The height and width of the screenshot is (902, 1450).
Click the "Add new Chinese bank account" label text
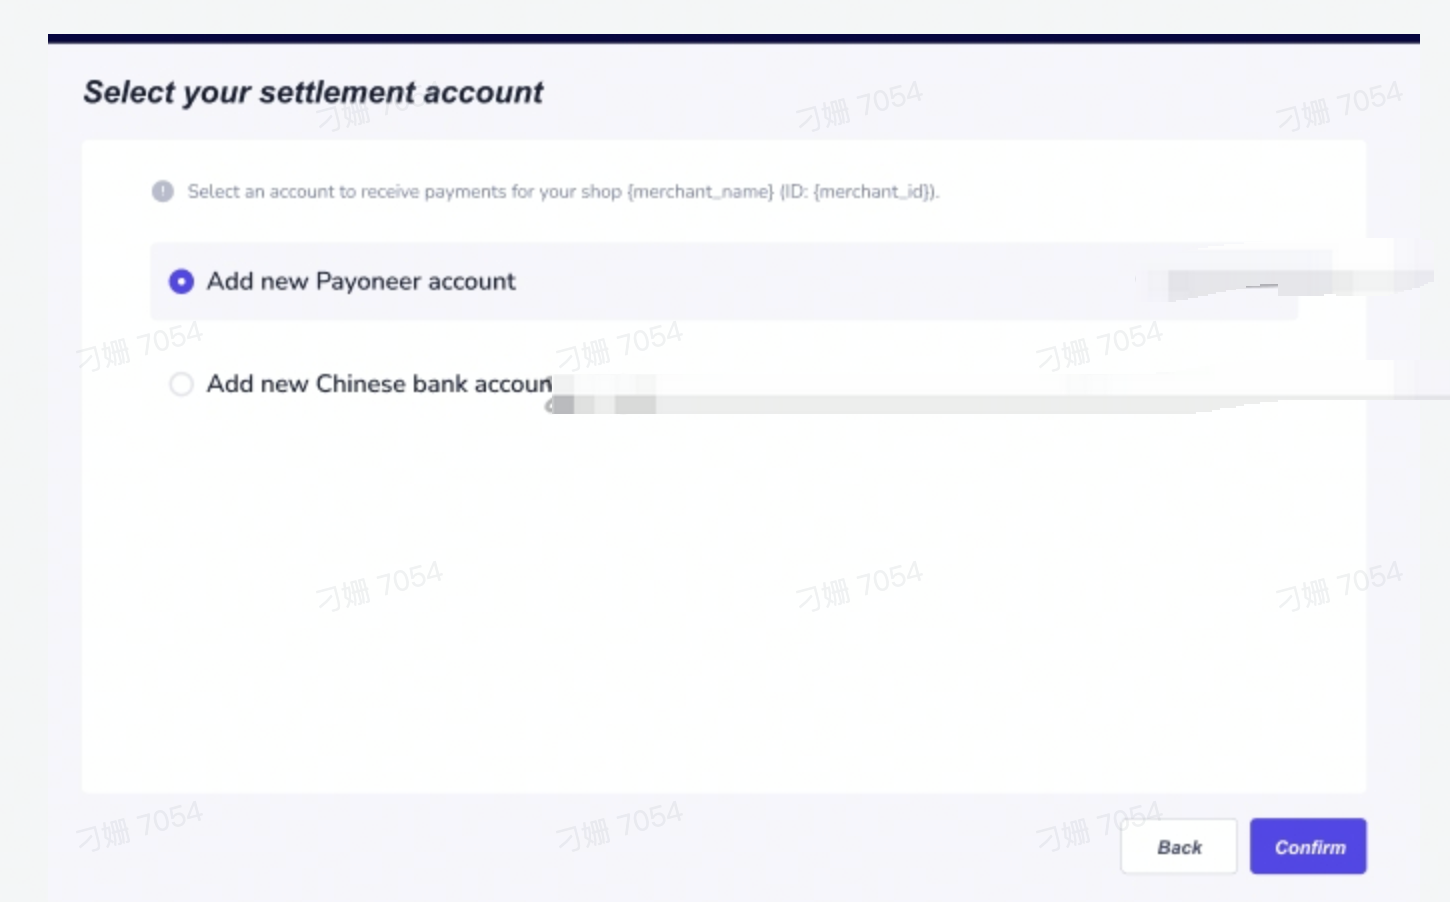378,384
